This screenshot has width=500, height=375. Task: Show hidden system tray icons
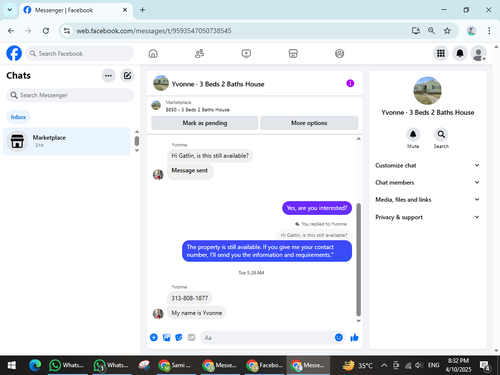click(384, 365)
